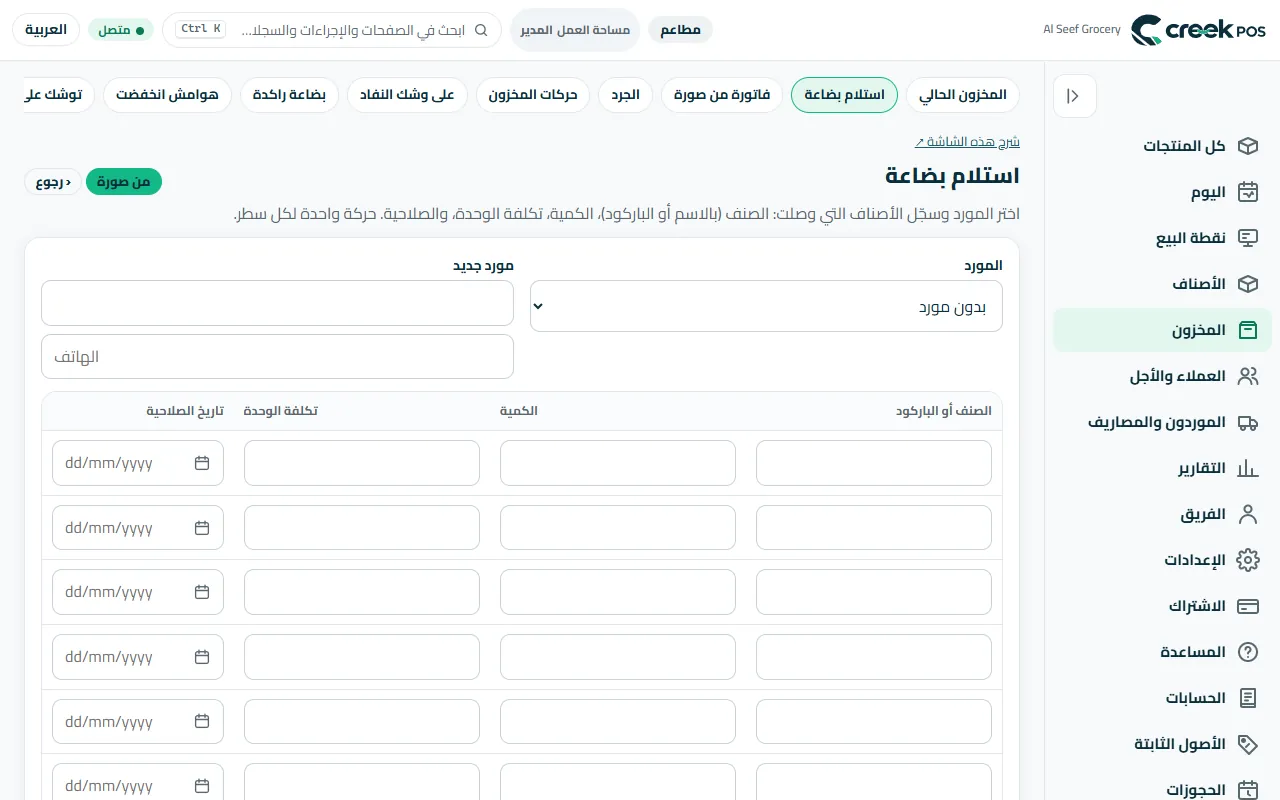The image size is (1280, 800).
Task: Switch language with العربية button
Action: pos(46,30)
